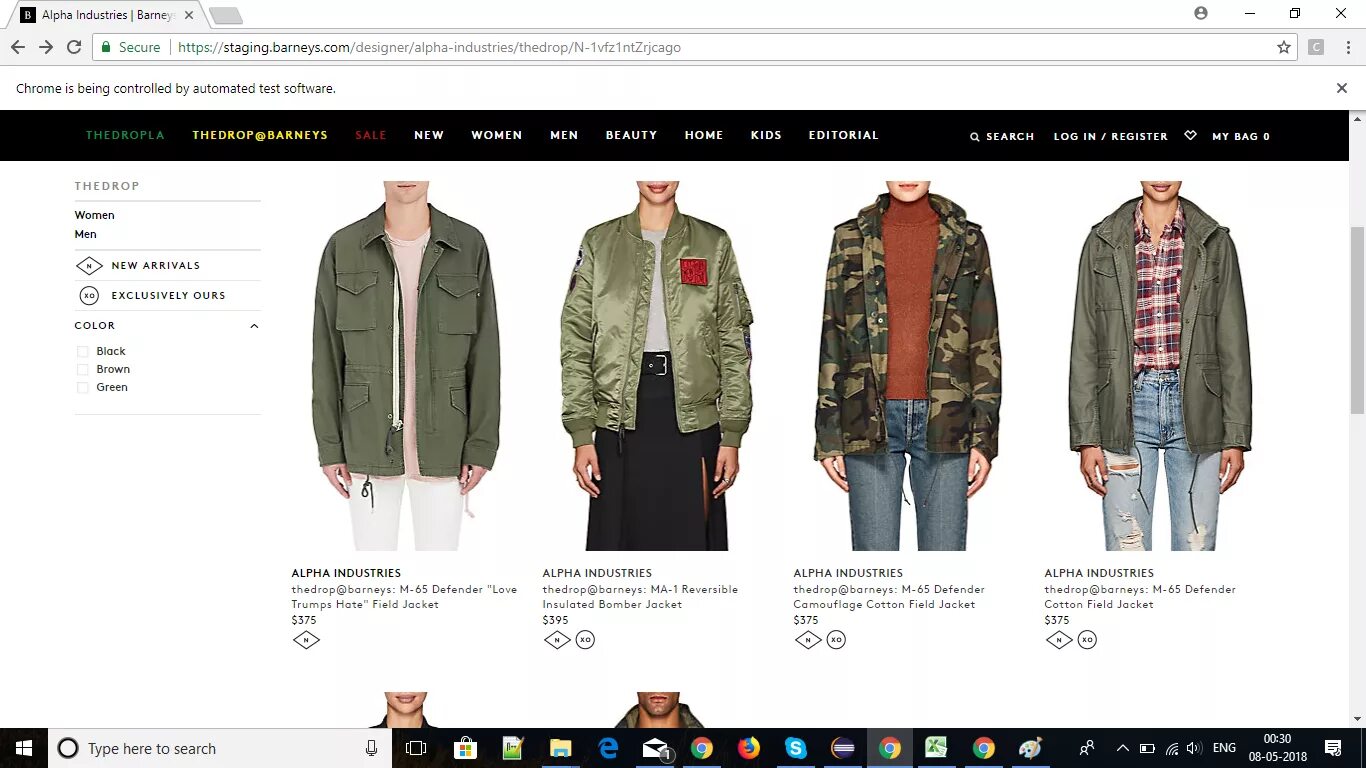The width and height of the screenshot is (1366, 768).
Task: Show hidden system tray icons chevron
Action: coord(1122,748)
